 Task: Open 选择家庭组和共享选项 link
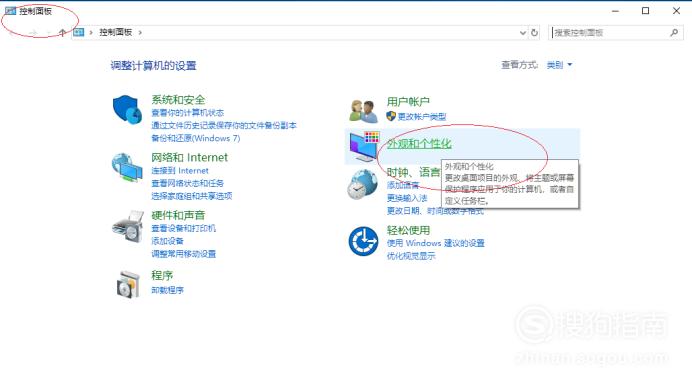click(192, 196)
